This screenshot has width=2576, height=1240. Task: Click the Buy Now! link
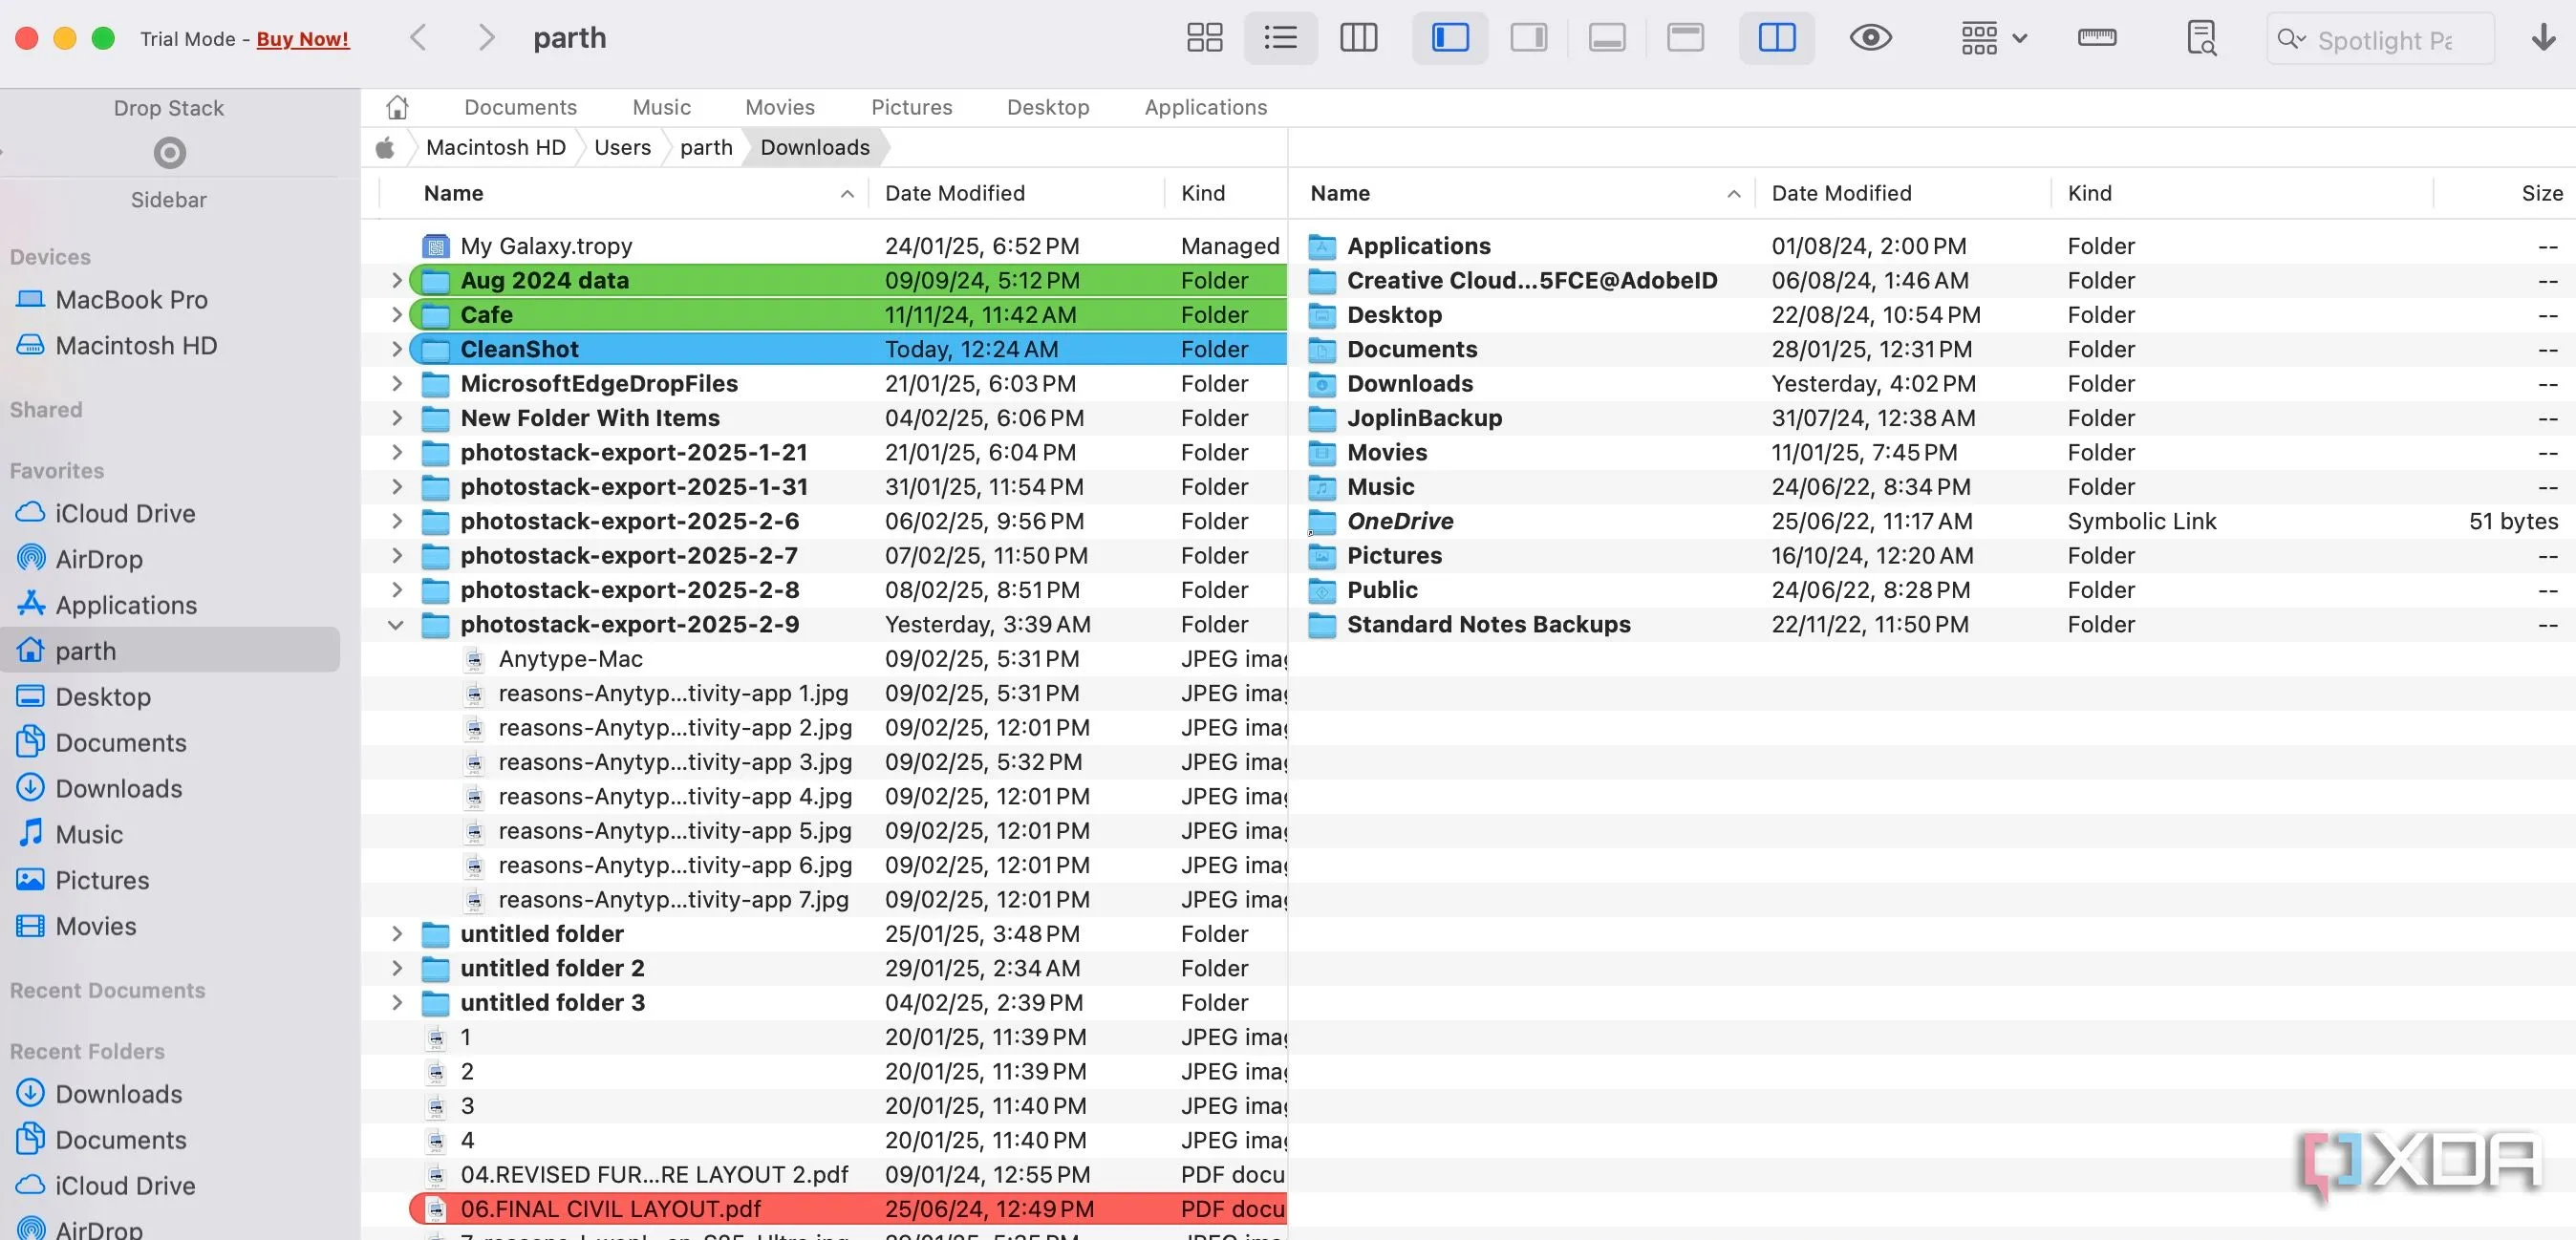(x=303, y=39)
